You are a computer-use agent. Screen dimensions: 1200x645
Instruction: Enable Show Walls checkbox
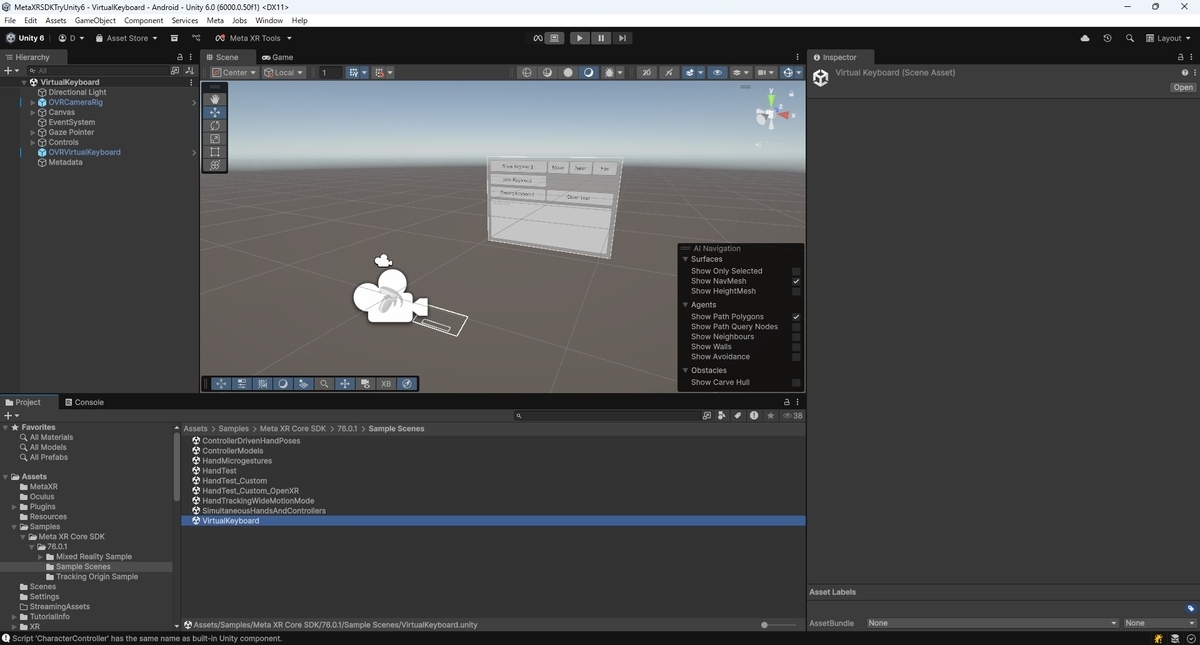796,347
